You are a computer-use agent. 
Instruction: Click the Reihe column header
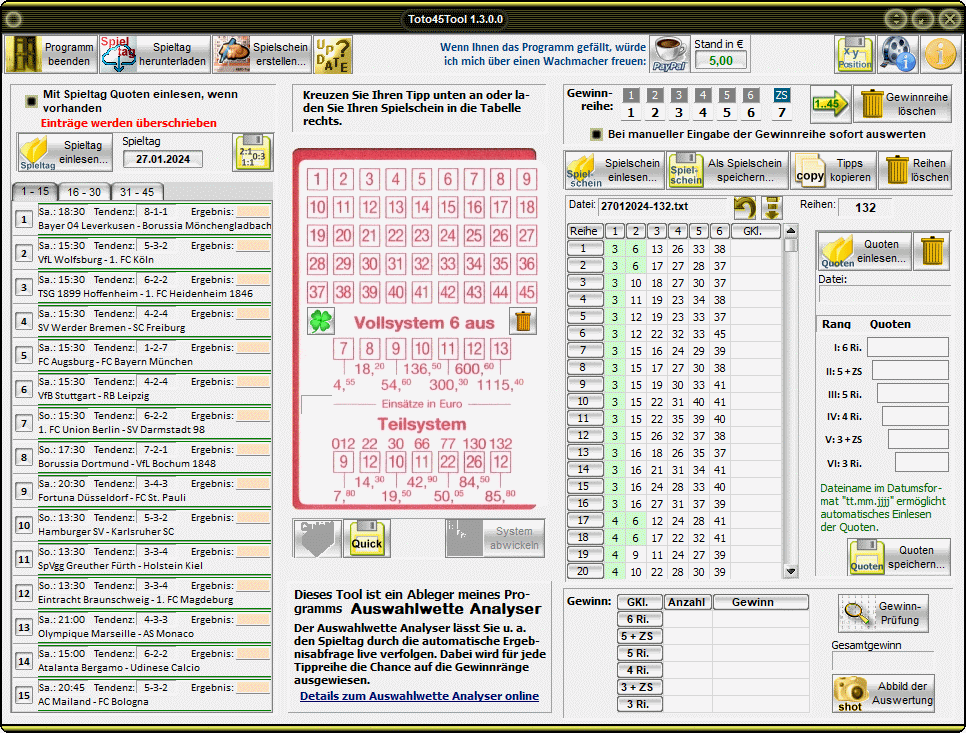pos(583,231)
